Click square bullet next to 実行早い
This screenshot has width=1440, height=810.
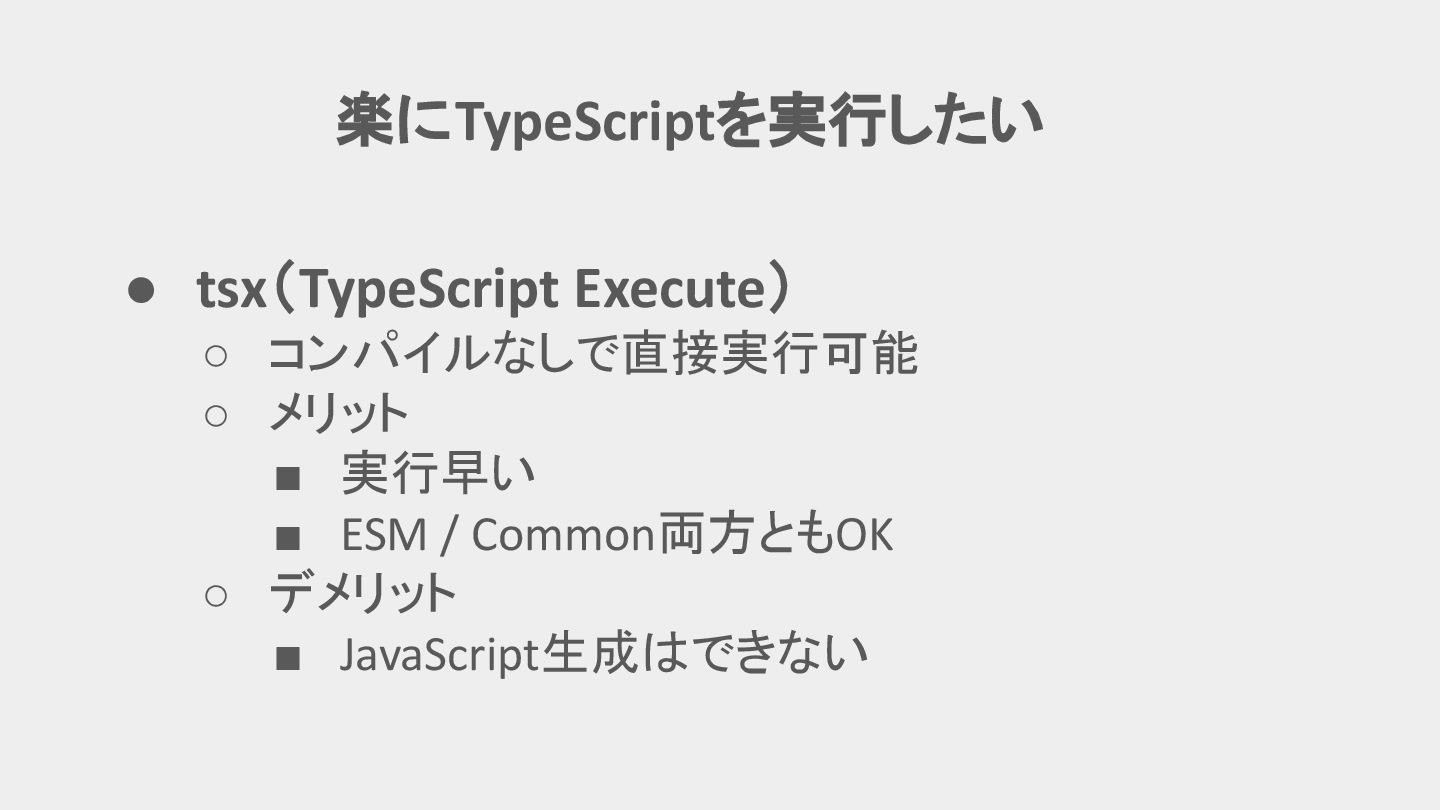tap(288, 479)
